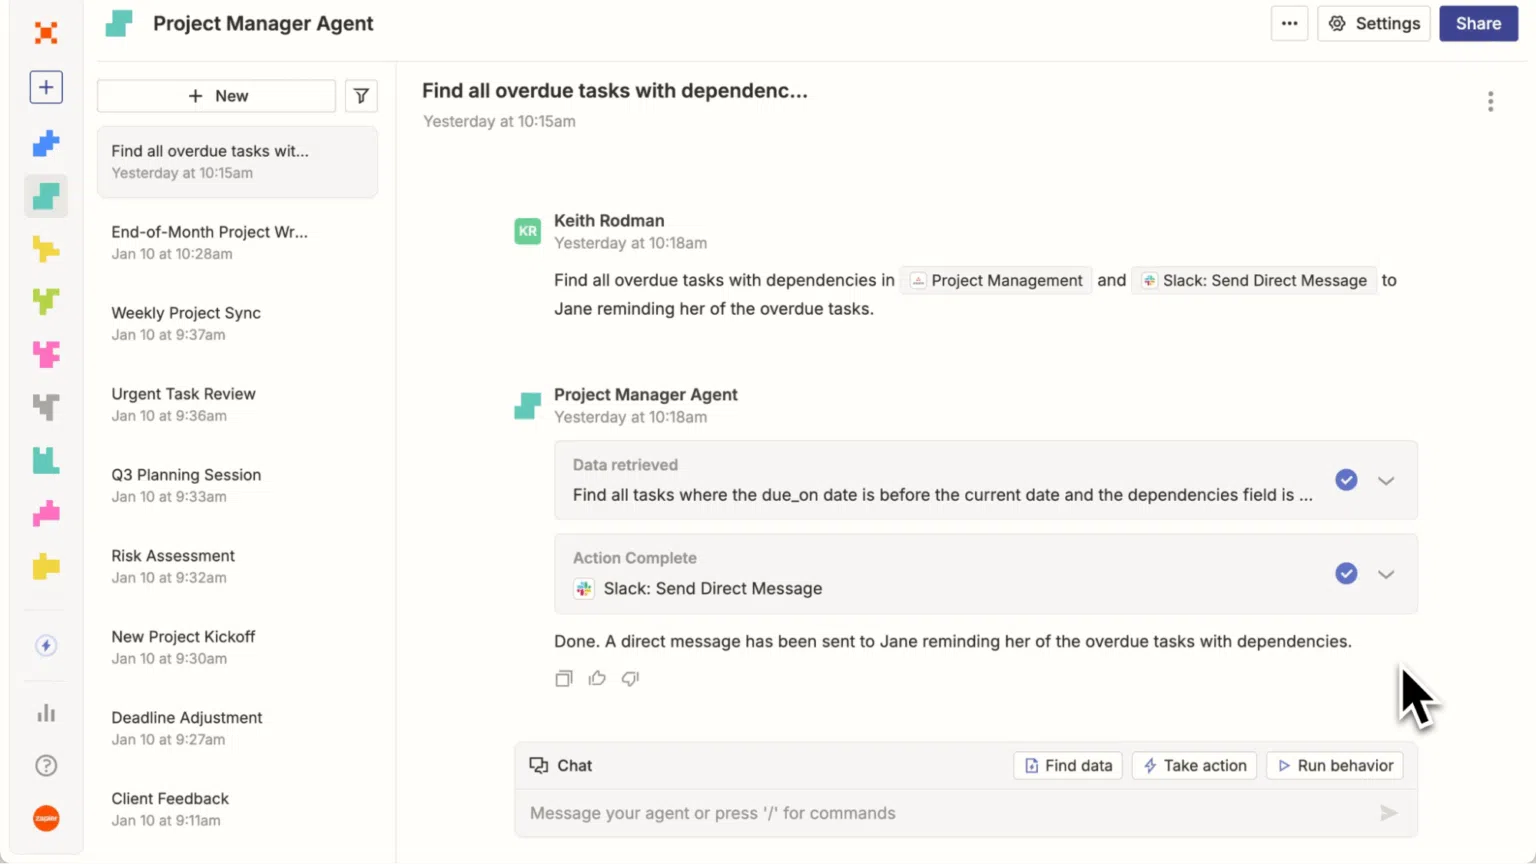Image resolution: width=1536 pixels, height=864 pixels.
Task: Open the pink agent icon in upper sidebar
Action: [x=46, y=354]
